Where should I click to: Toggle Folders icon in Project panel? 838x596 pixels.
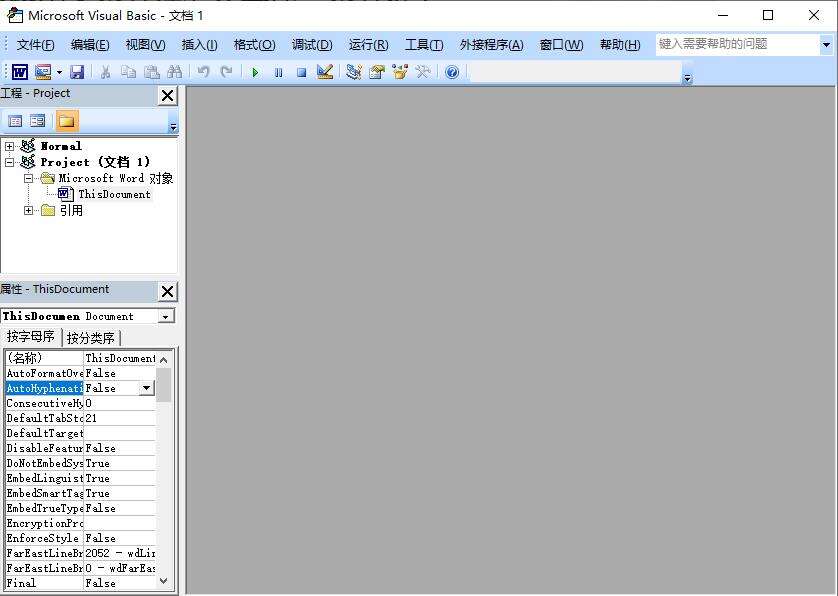coord(67,121)
